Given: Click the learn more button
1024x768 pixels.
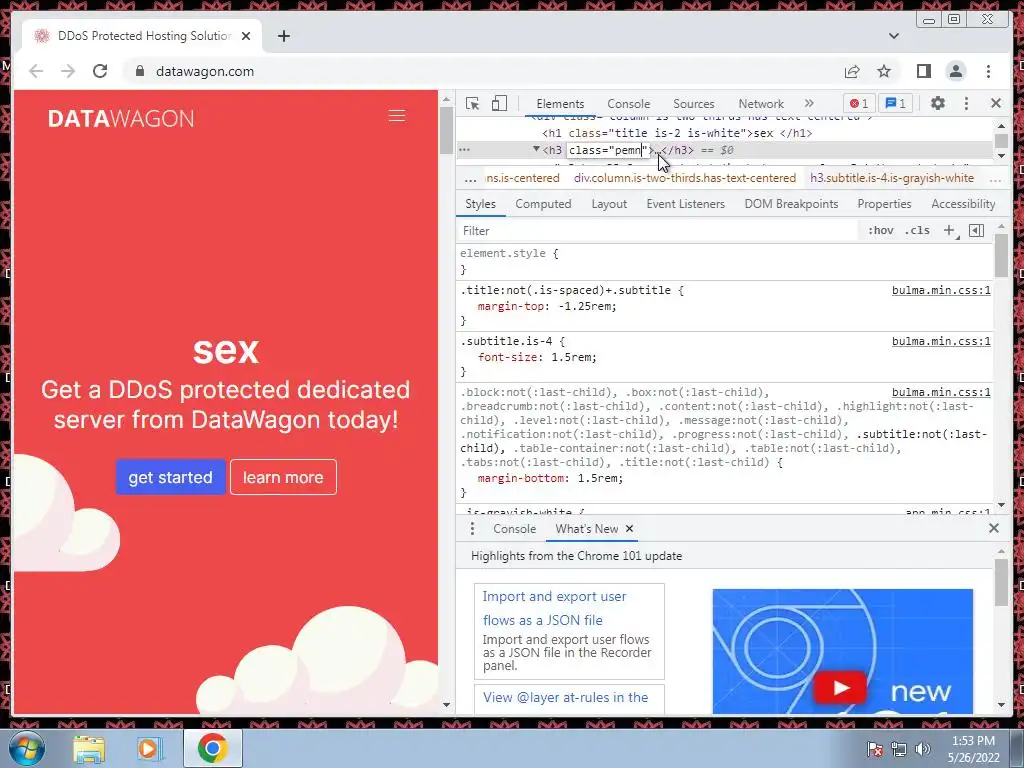Looking at the screenshot, I should pos(283,477).
